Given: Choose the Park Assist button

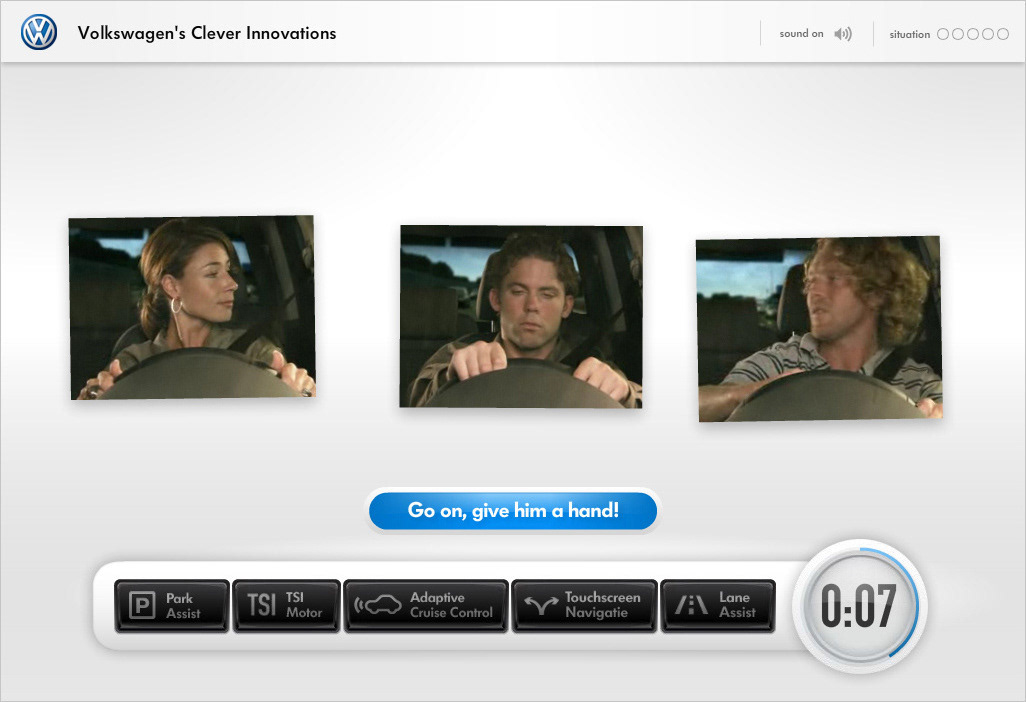Looking at the screenshot, I should click(x=171, y=606).
